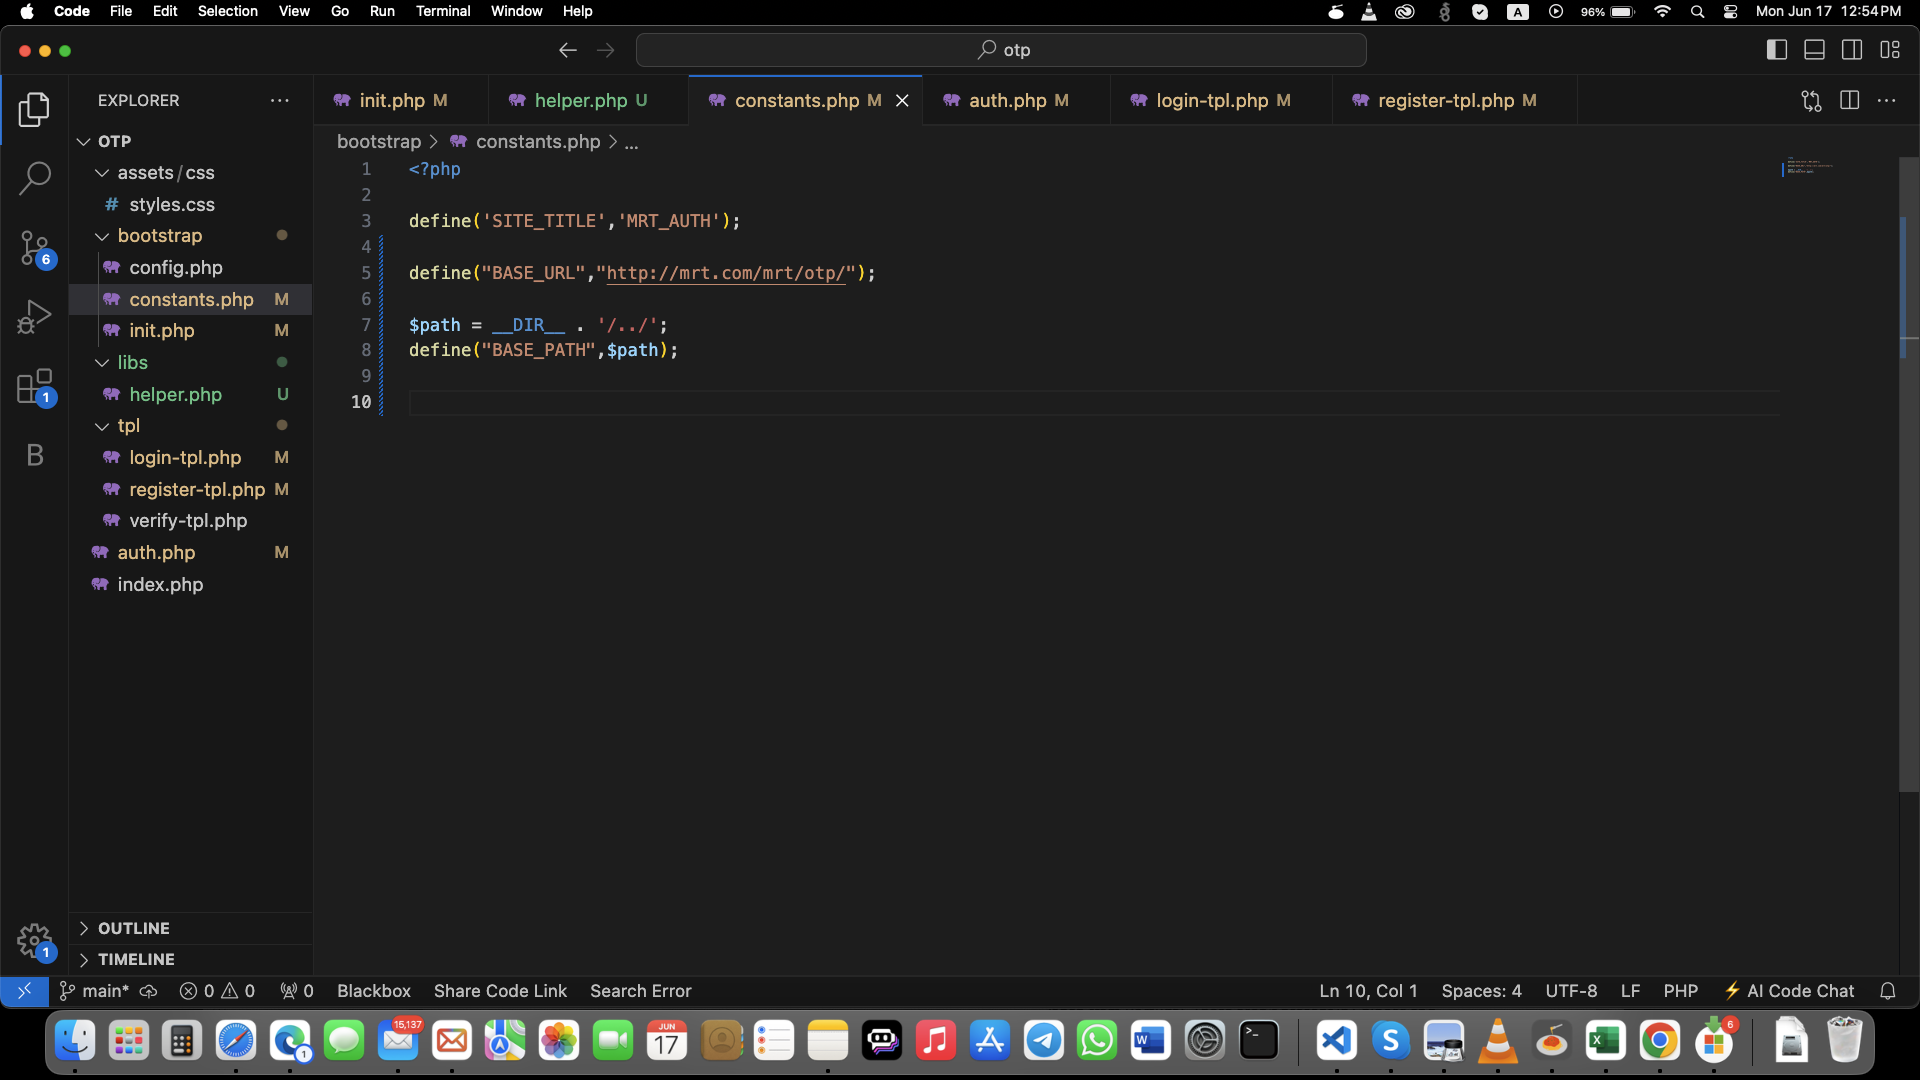Open the Remote Explorer icon
The width and height of the screenshot is (1920, 1080).
pyautogui.click(x=22, y=990)
